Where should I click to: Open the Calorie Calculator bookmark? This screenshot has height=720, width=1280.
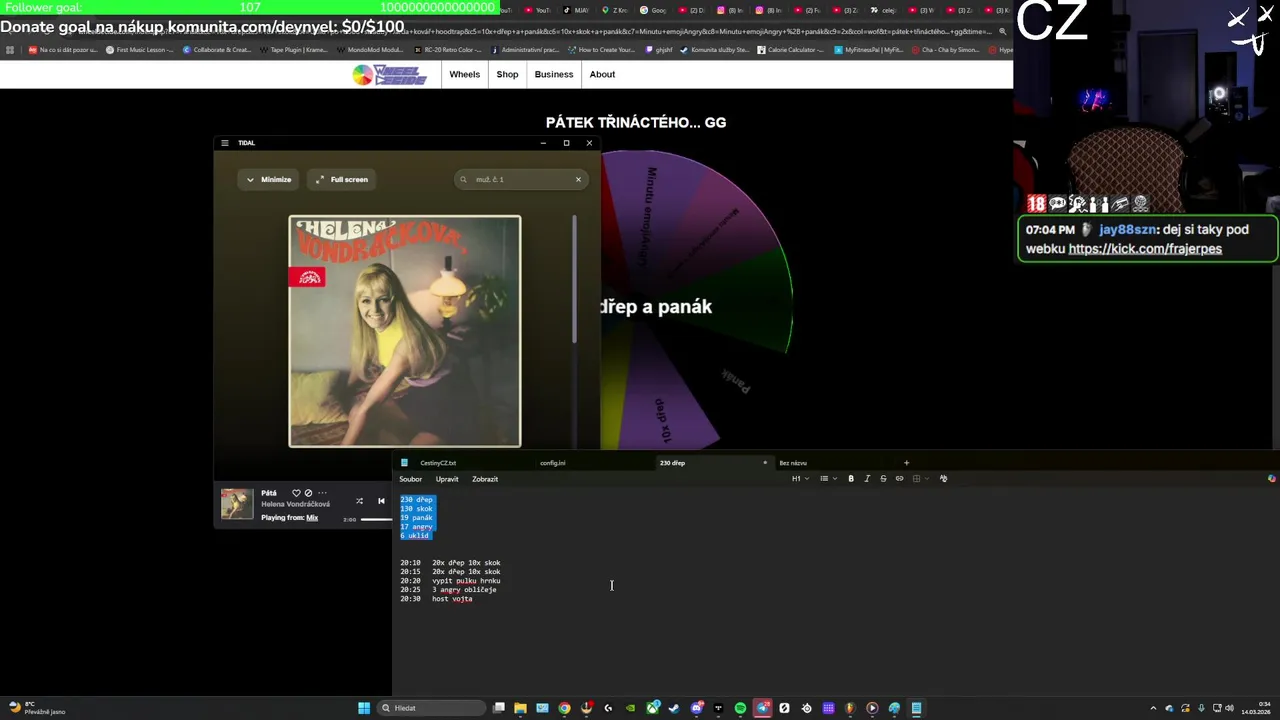[x=790, y=49]
